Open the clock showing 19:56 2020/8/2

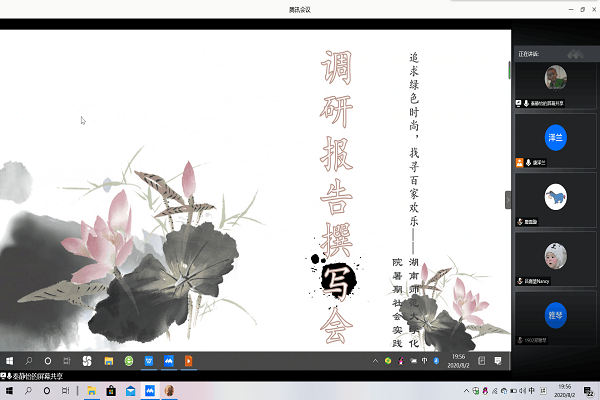(565, 389)
